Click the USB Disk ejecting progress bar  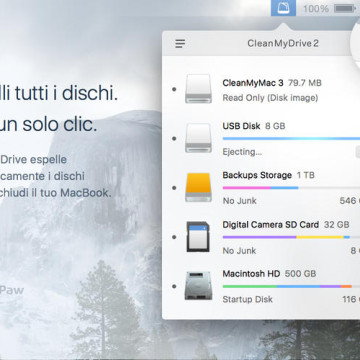pyautogui.click(x=291, y=138)
